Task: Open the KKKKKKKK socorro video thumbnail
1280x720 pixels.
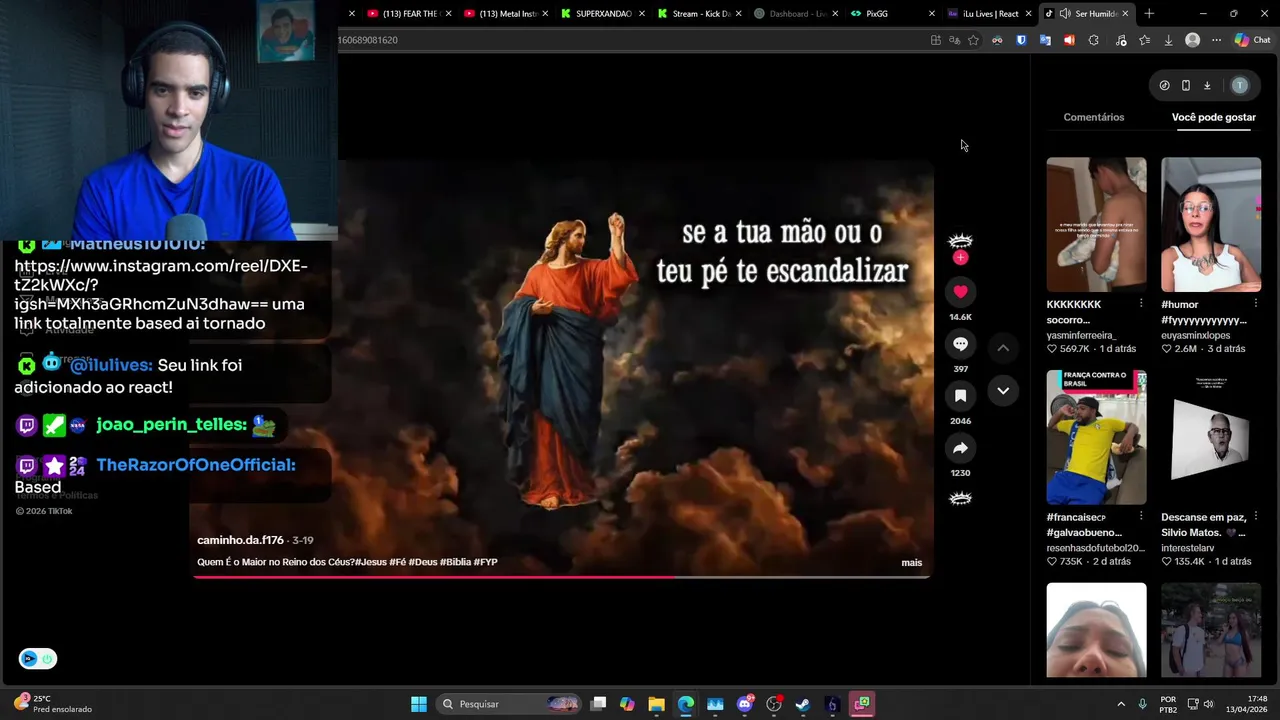Action: click(1096, 224)
